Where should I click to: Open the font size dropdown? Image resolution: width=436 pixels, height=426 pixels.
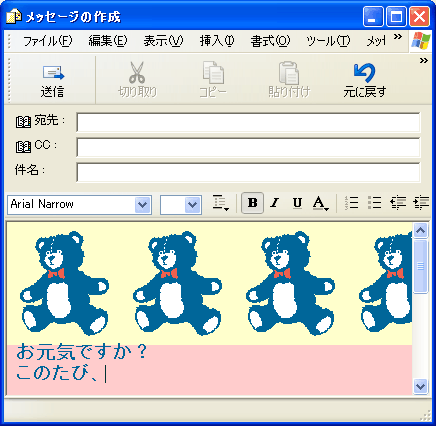[193, 205]
